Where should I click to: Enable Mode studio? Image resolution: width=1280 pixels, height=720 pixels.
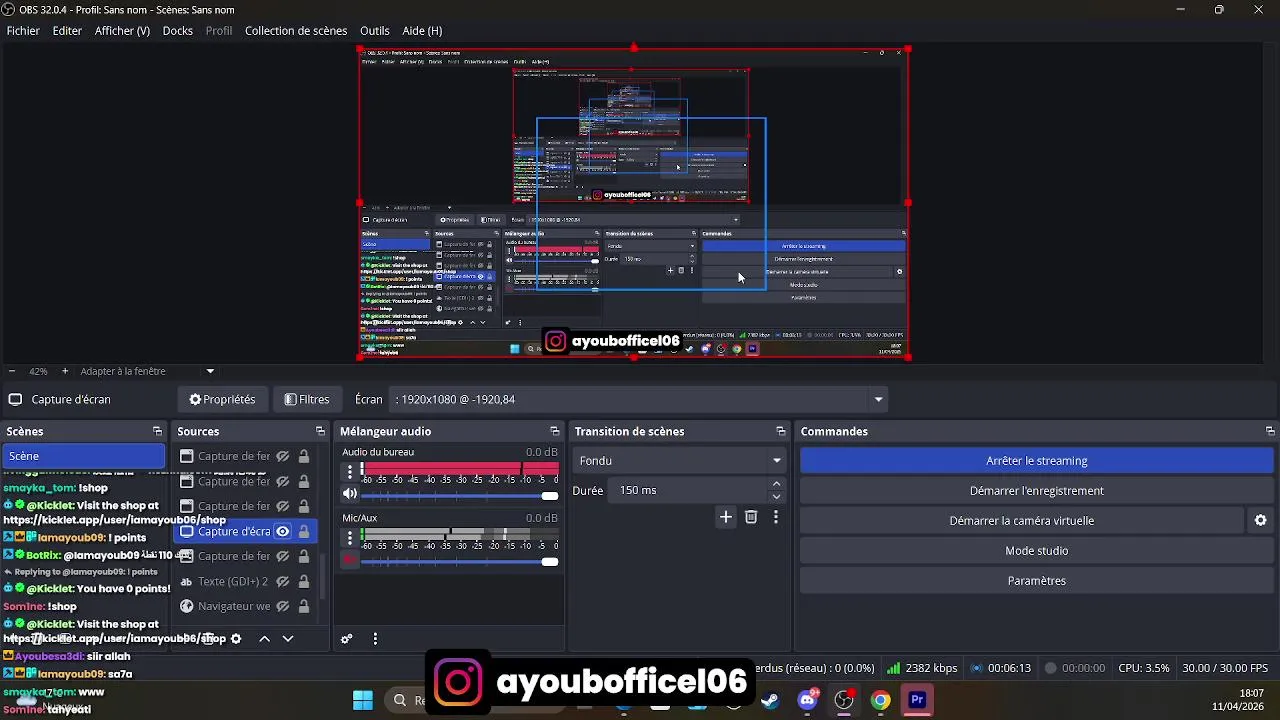[1036, 550]
